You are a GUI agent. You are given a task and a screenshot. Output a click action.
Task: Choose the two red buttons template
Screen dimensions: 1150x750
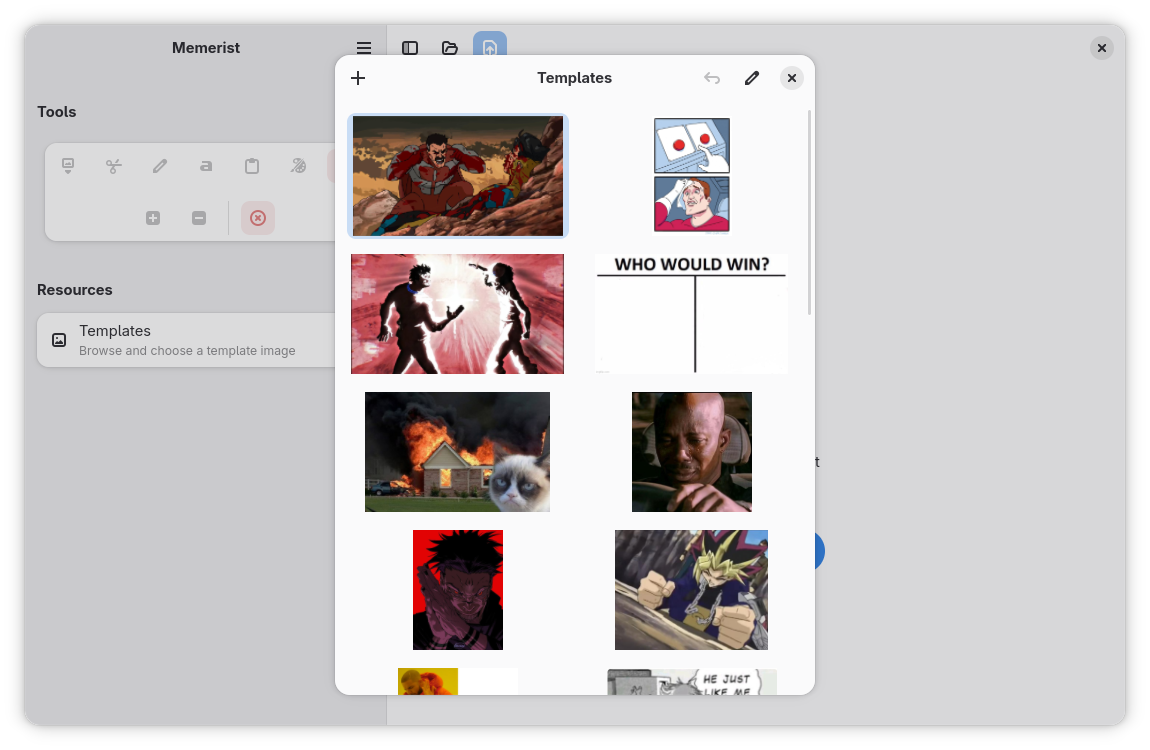coord(692,176)
